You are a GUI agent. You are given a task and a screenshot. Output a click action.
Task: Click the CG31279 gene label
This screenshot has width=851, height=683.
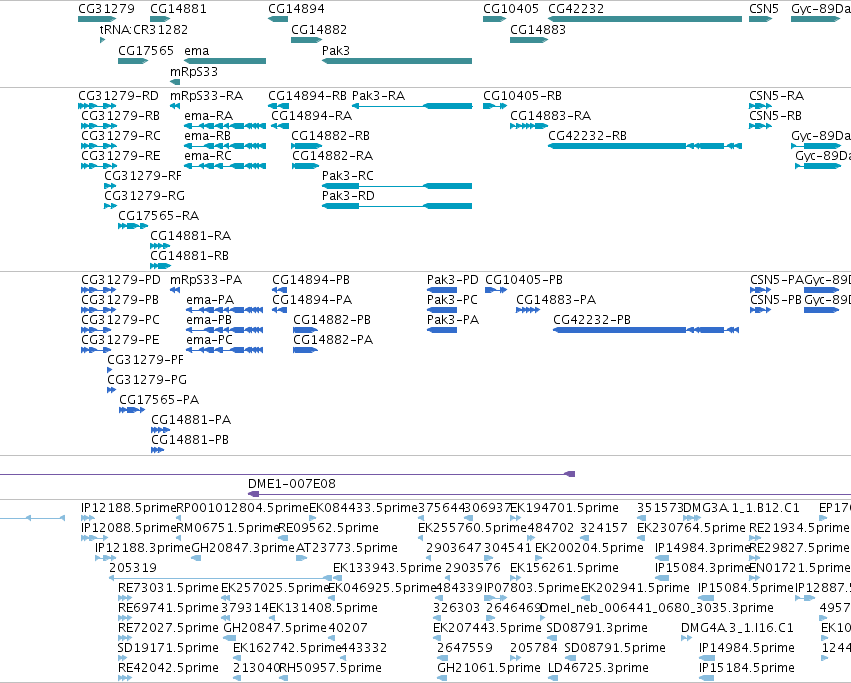106,9
